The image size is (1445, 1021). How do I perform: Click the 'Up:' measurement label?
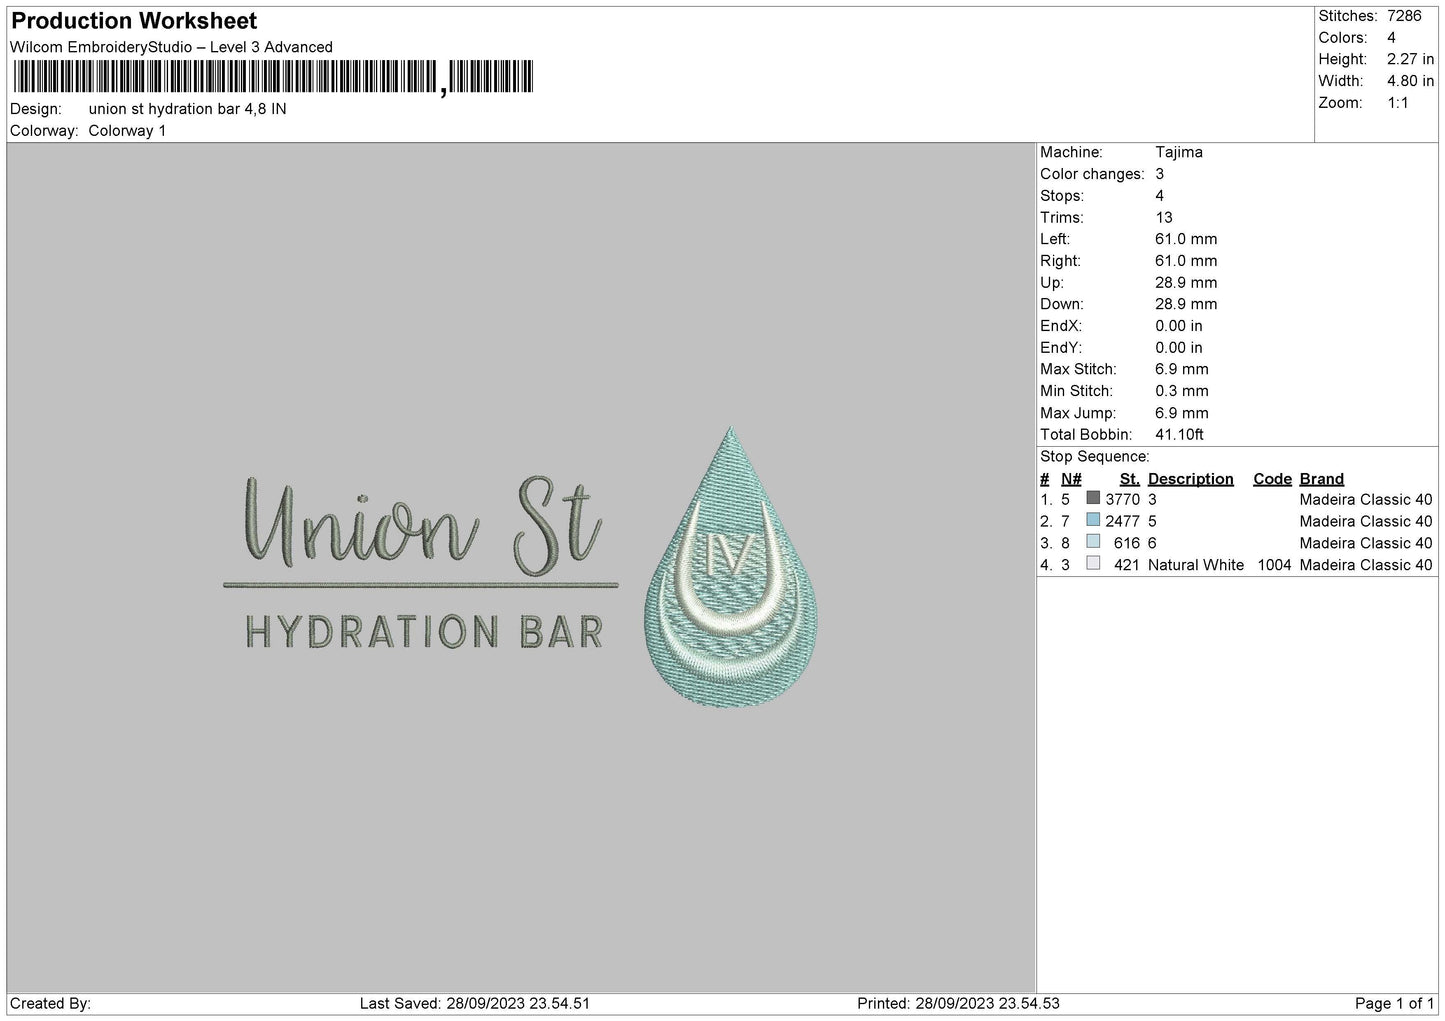tap(1052, 283)
